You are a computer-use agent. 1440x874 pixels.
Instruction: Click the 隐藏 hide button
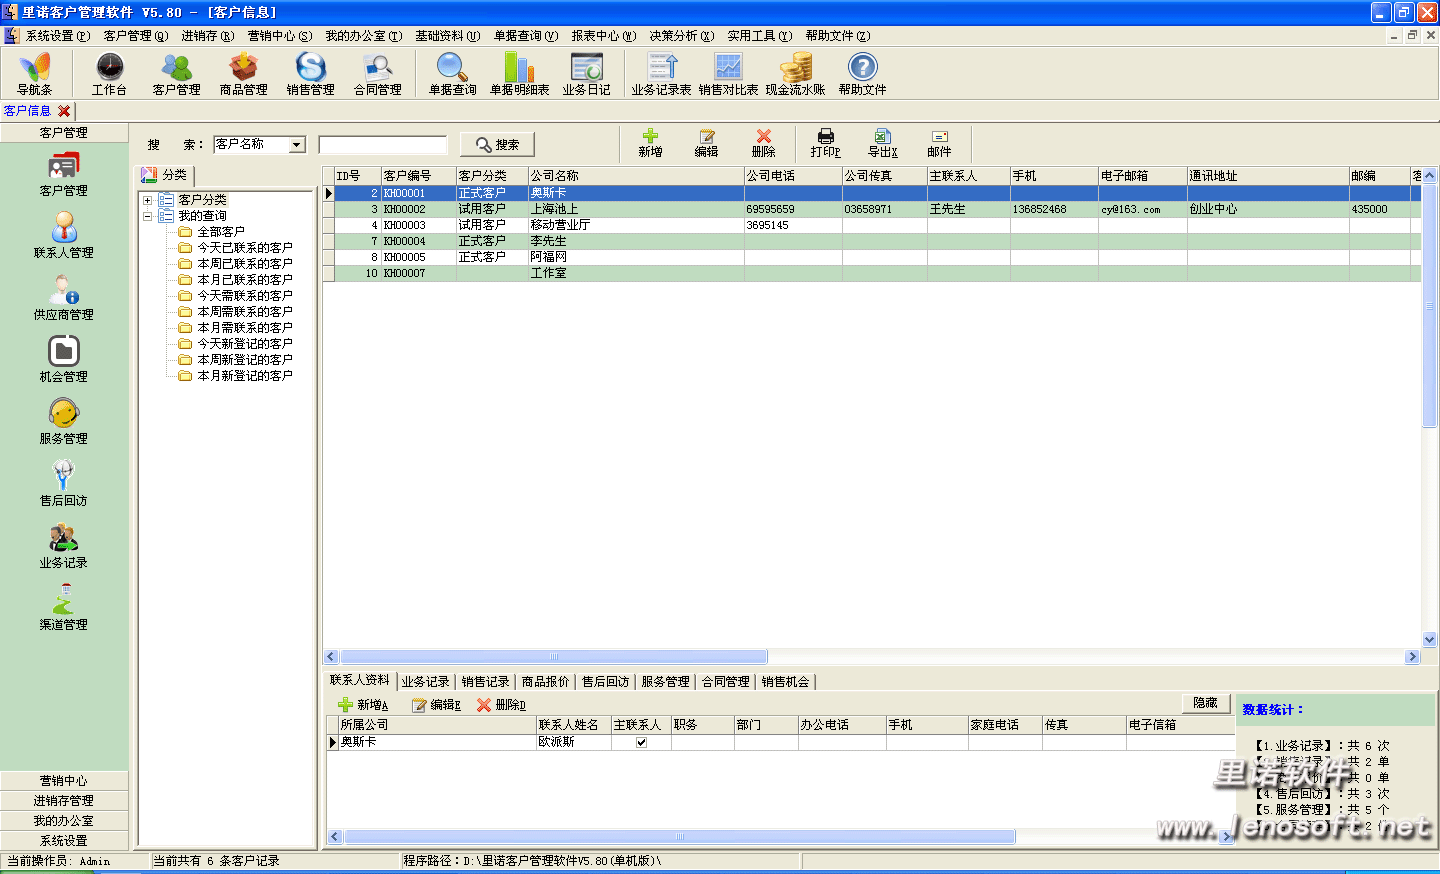[1205, 703]
